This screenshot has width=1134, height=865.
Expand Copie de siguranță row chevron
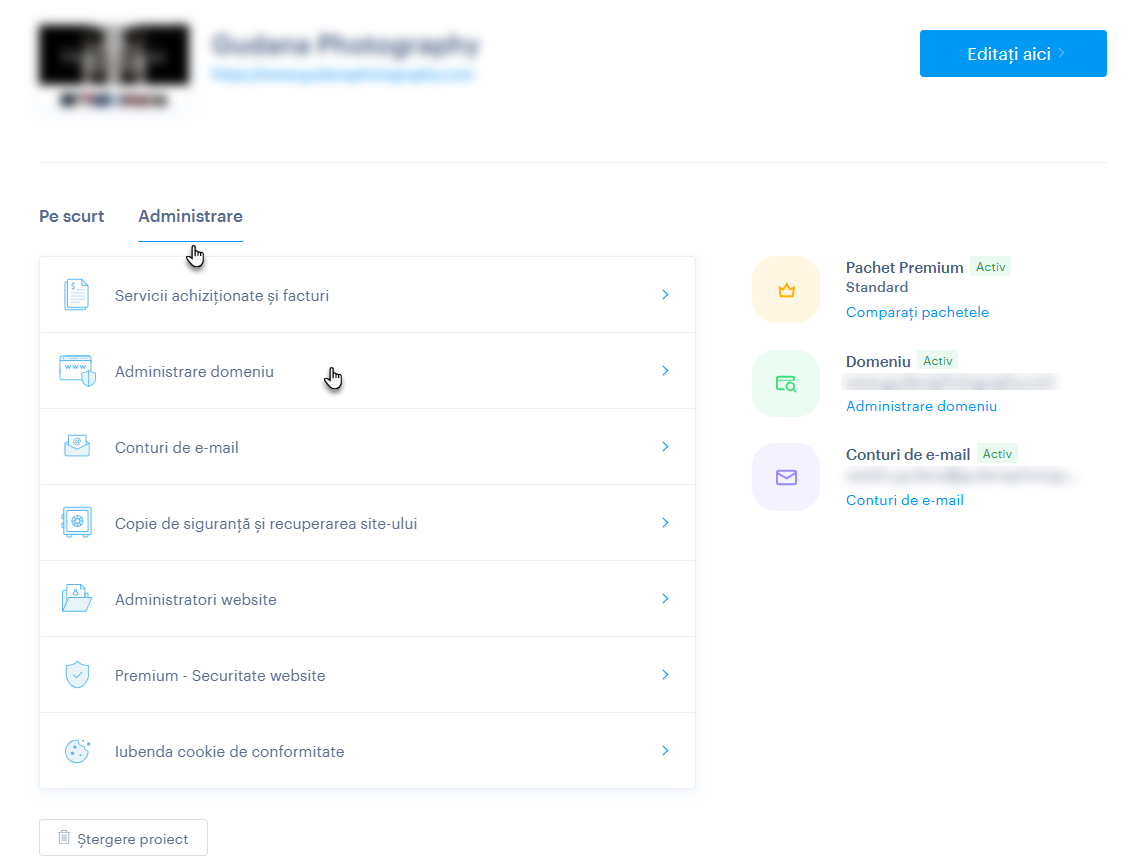pos(665,522)
